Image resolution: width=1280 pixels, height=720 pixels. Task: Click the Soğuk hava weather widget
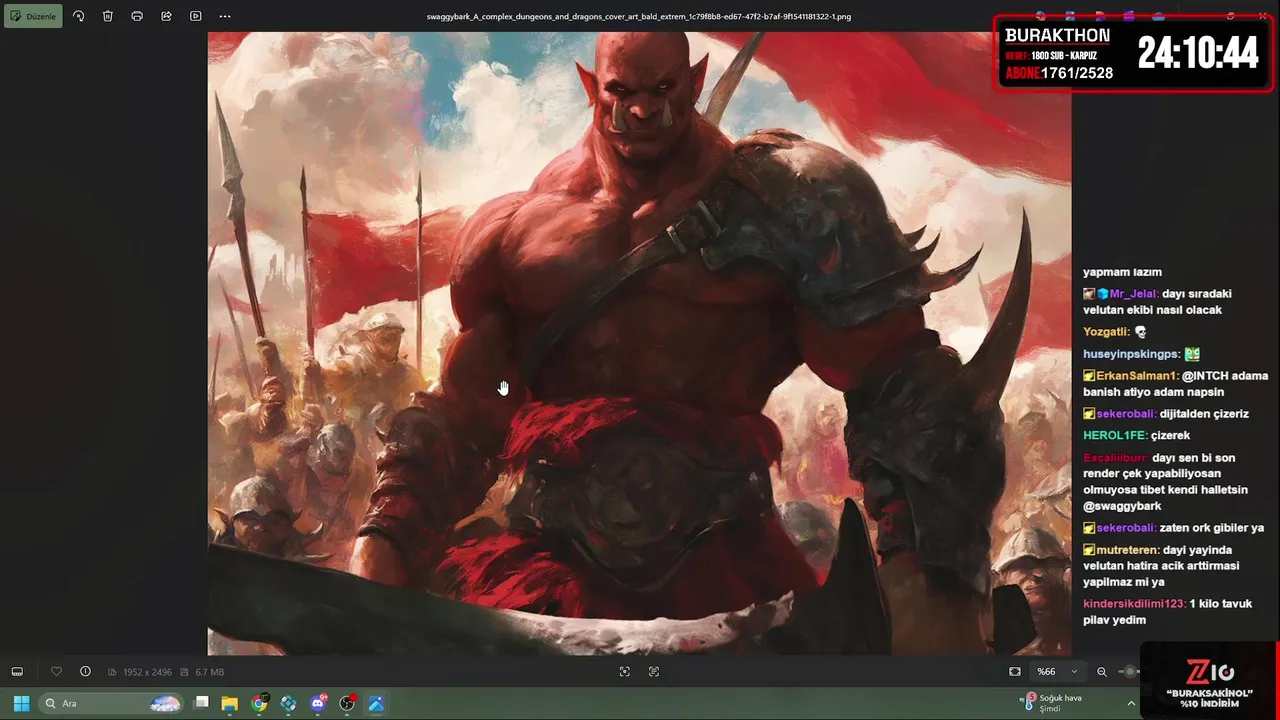(x=1052, y=703)
